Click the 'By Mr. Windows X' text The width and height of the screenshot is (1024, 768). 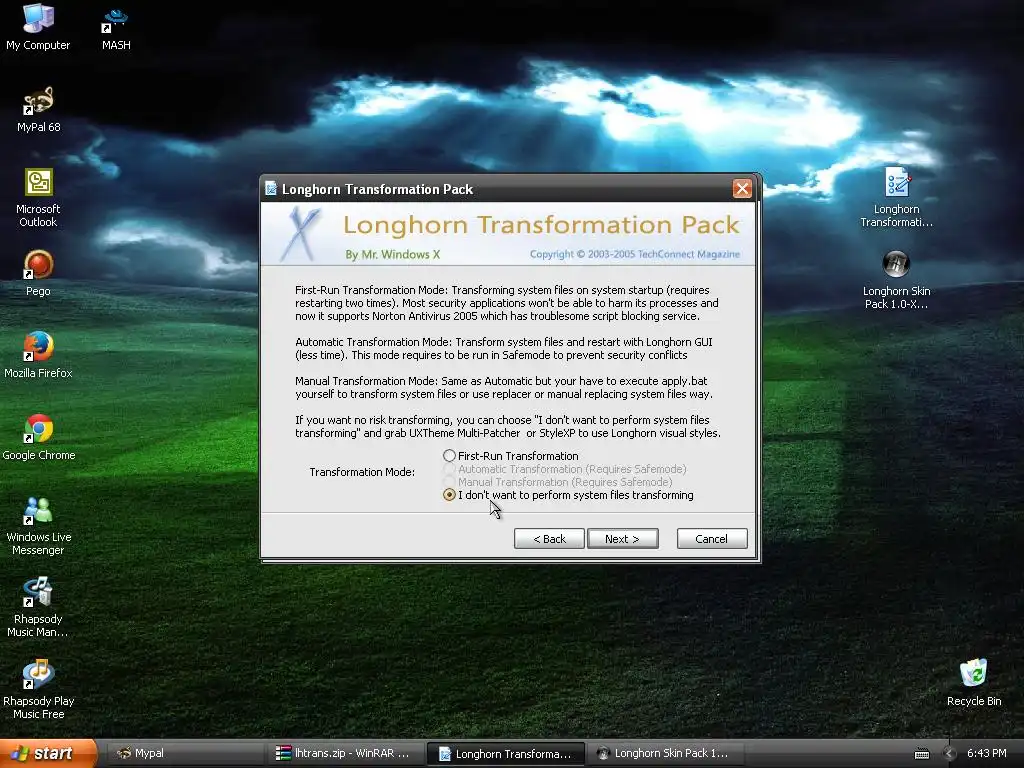(x=392, y=255)
